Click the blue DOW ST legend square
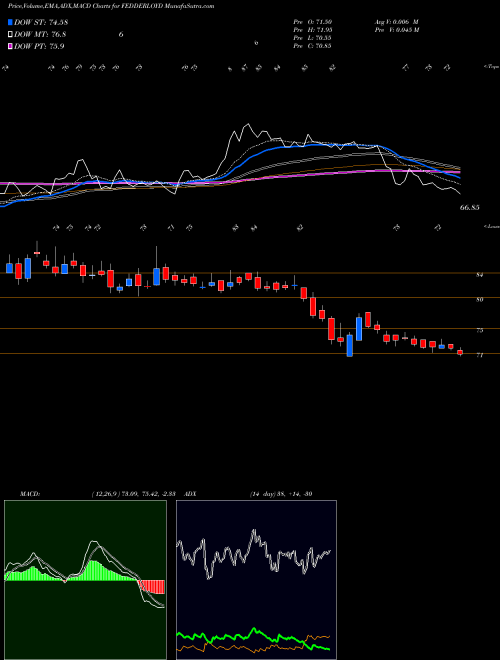Viewport: 500px width, 660px height. 11,22
